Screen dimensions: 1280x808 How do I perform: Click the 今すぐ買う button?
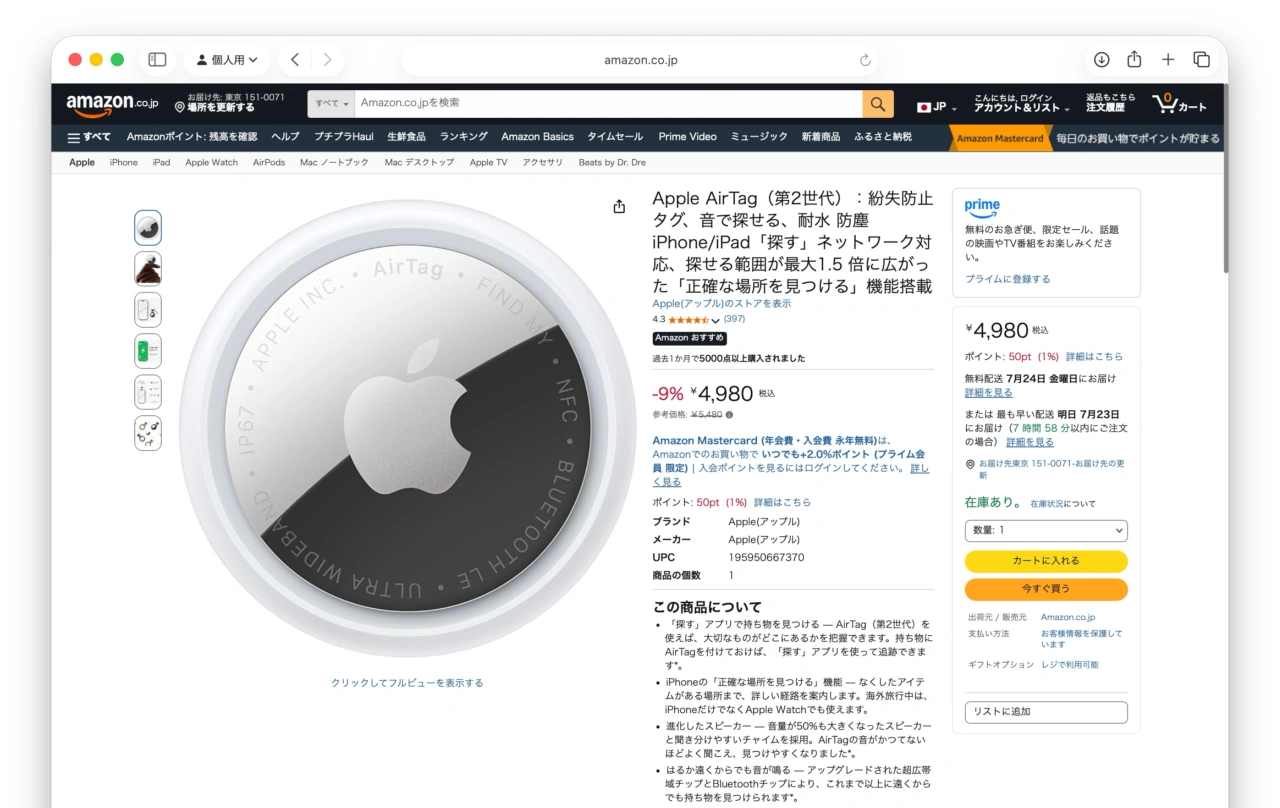(x=1046, y=589)
